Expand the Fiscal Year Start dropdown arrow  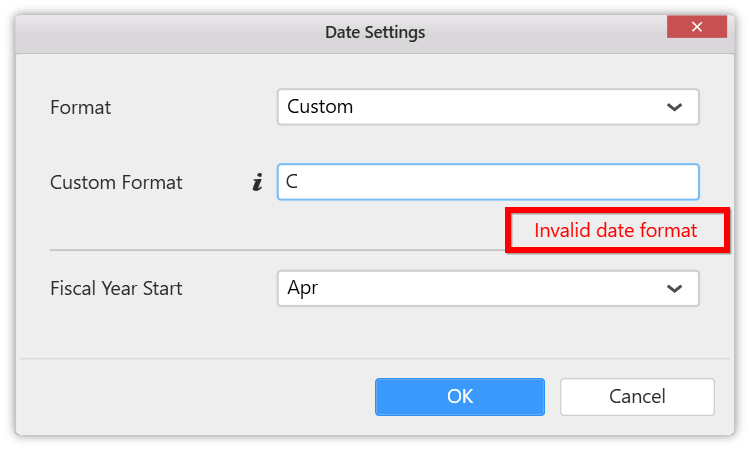click(674, 289)
